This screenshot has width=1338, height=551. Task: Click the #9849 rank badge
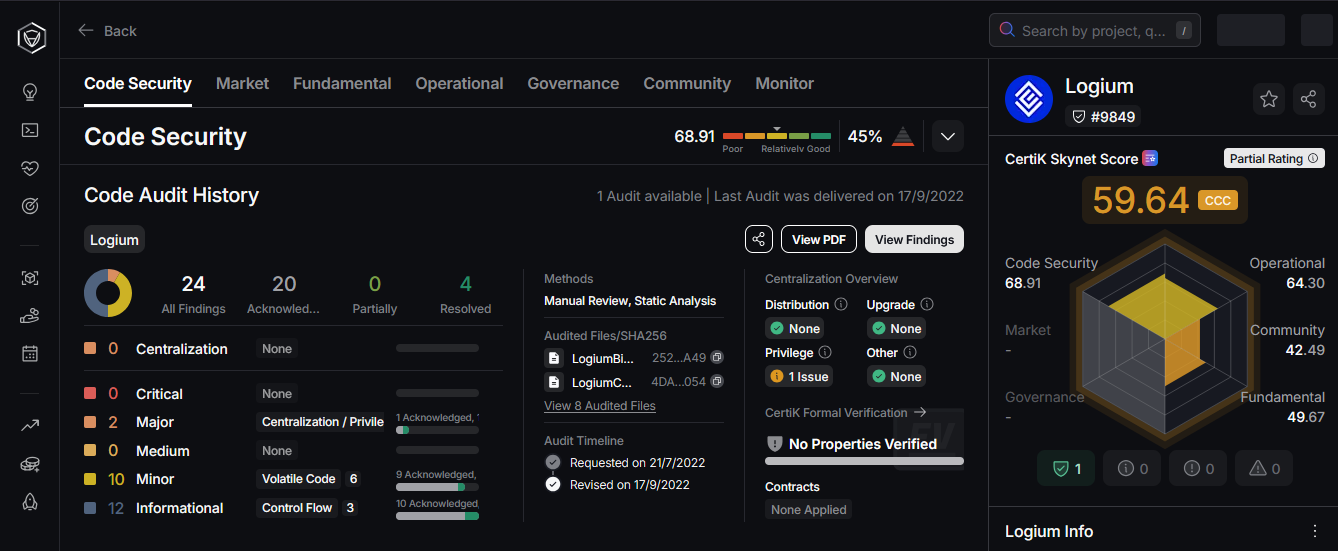click(x=1103, y=116)
